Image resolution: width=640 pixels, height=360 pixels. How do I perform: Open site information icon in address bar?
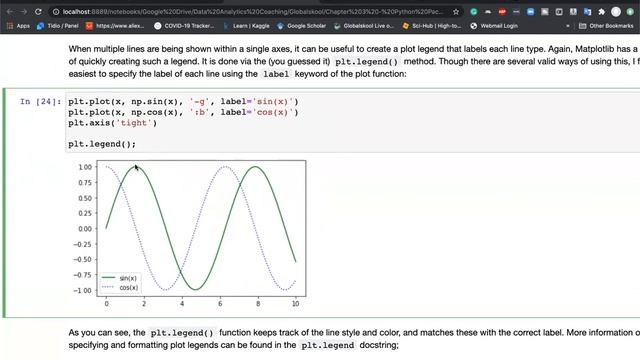tap(56, 12)
